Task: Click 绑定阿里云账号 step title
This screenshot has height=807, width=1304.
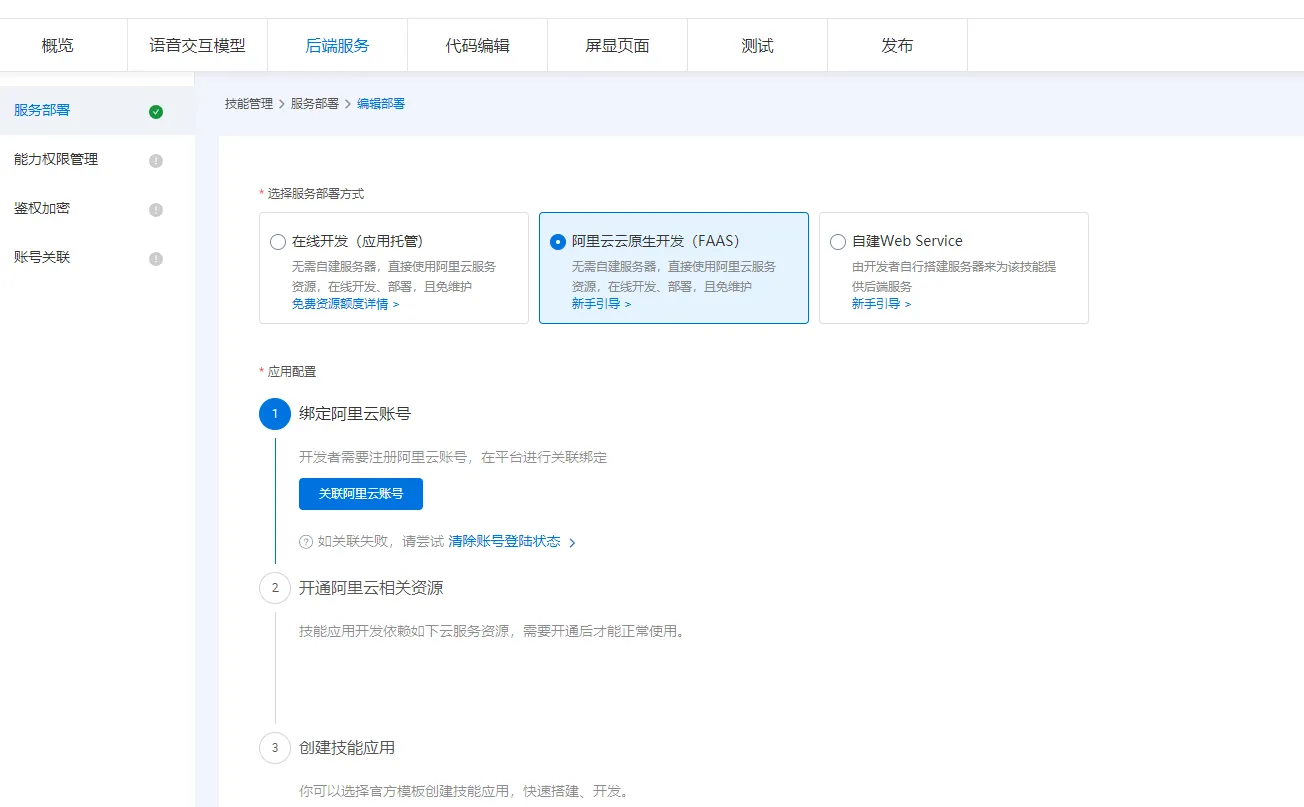Action: (355, 414)
